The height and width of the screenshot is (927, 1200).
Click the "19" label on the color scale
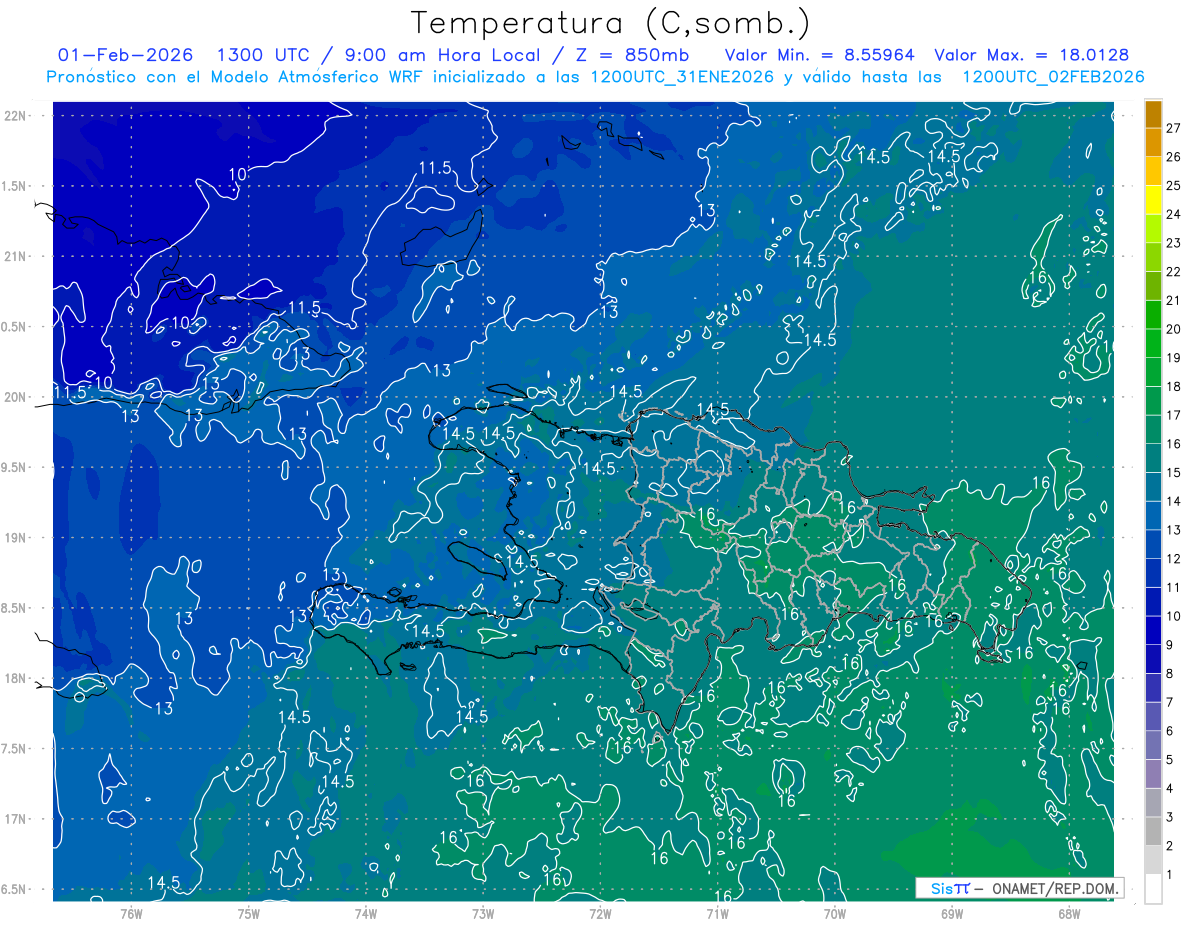1174,358
